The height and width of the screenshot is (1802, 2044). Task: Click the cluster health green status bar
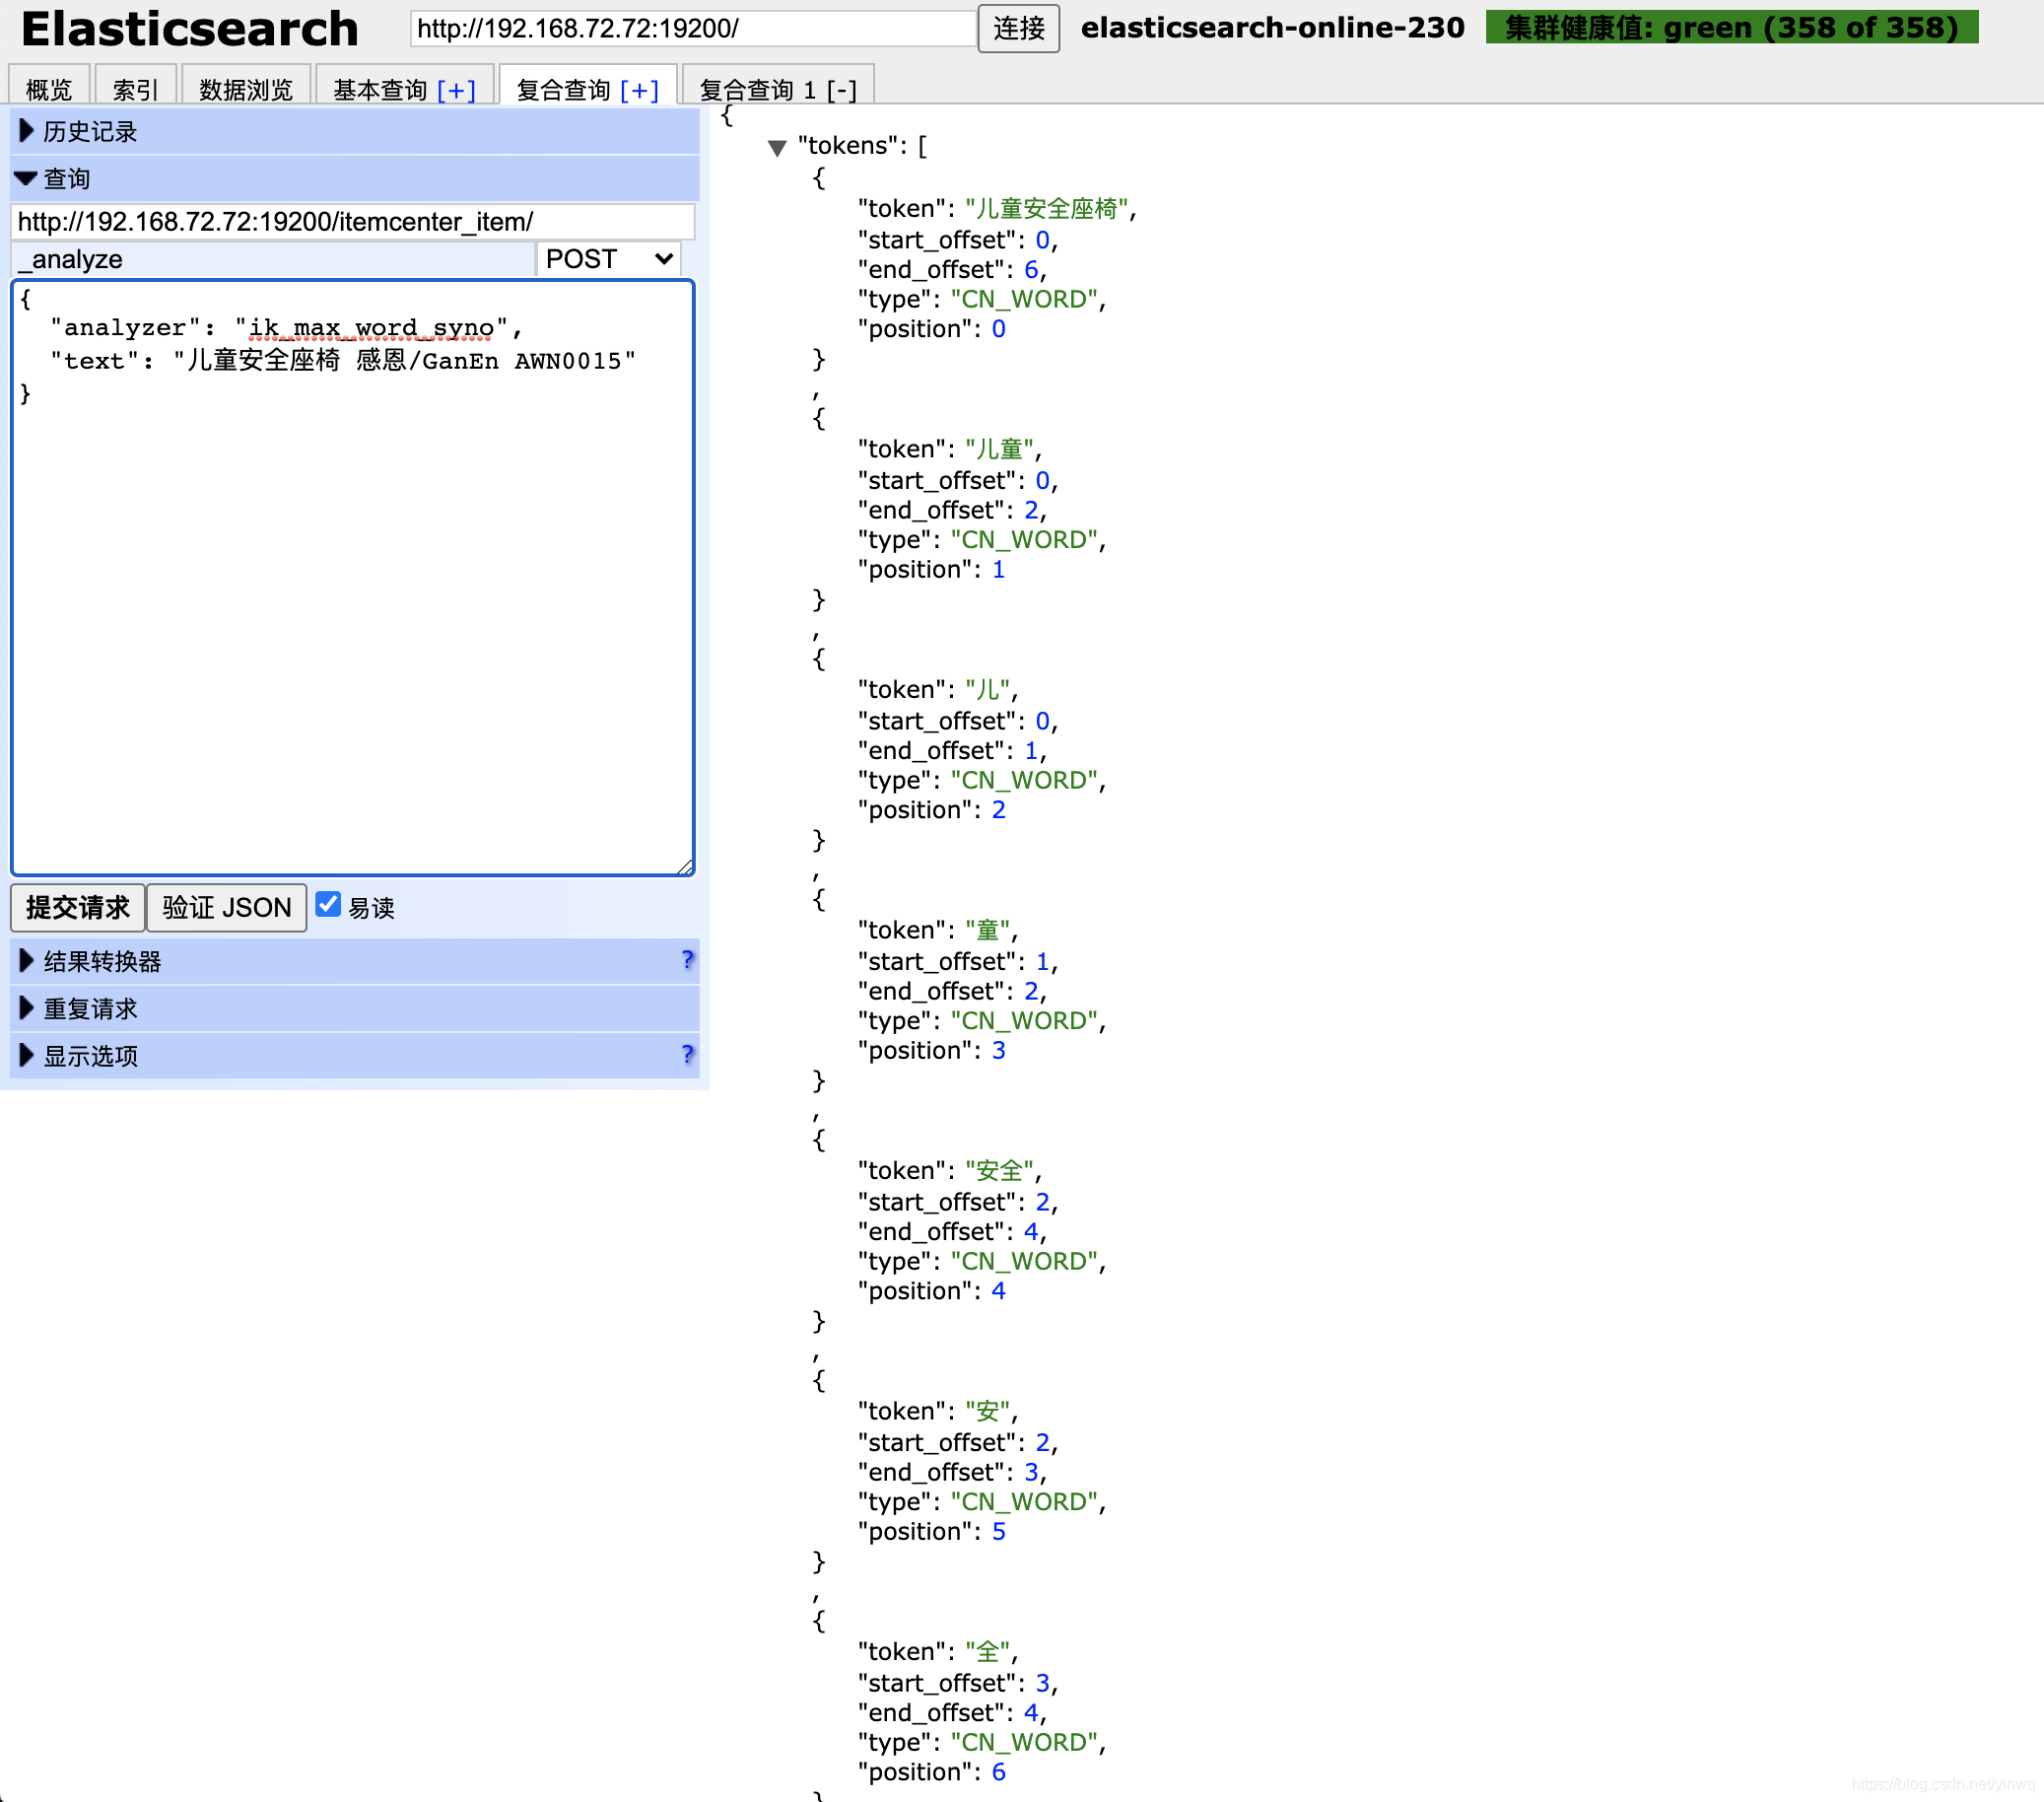(1731, 28)
